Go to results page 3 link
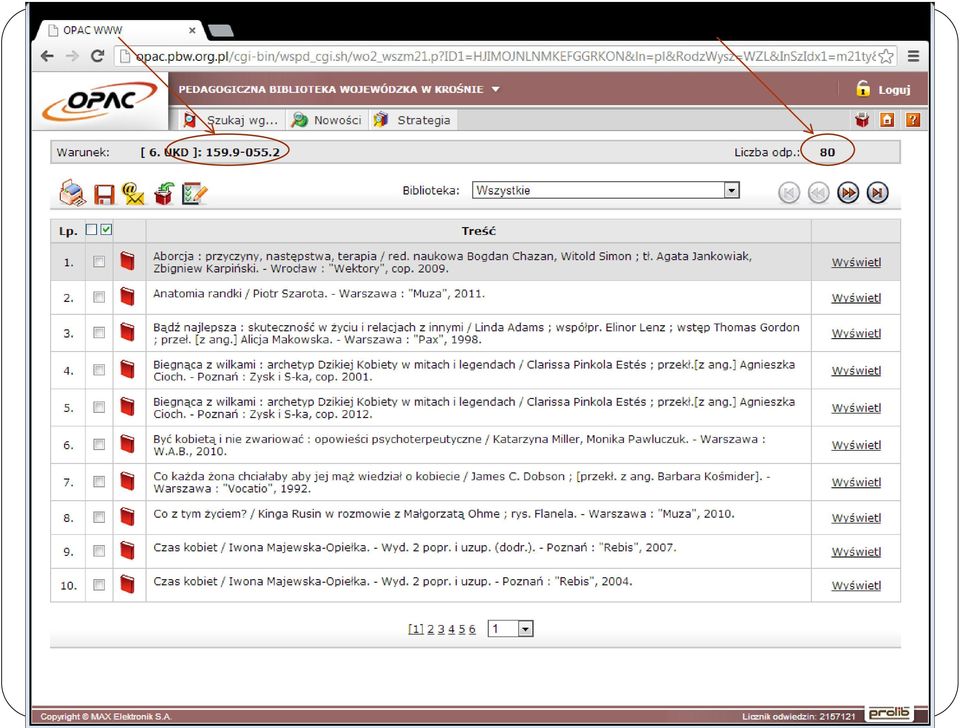This screenshot has width=960, height=728. coord(441,629)
